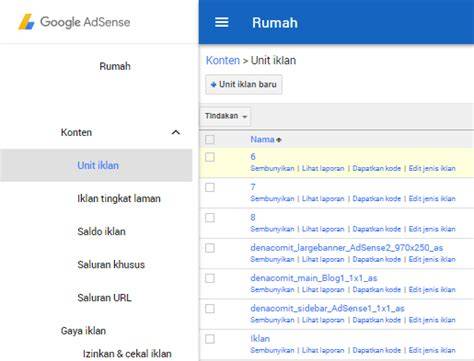Screen dimensions: 474x361
Task: Open denacomit_largebanner_AdSense2_970x250_as ad unit
Action: pyautogui.click(x=347, y=248)
